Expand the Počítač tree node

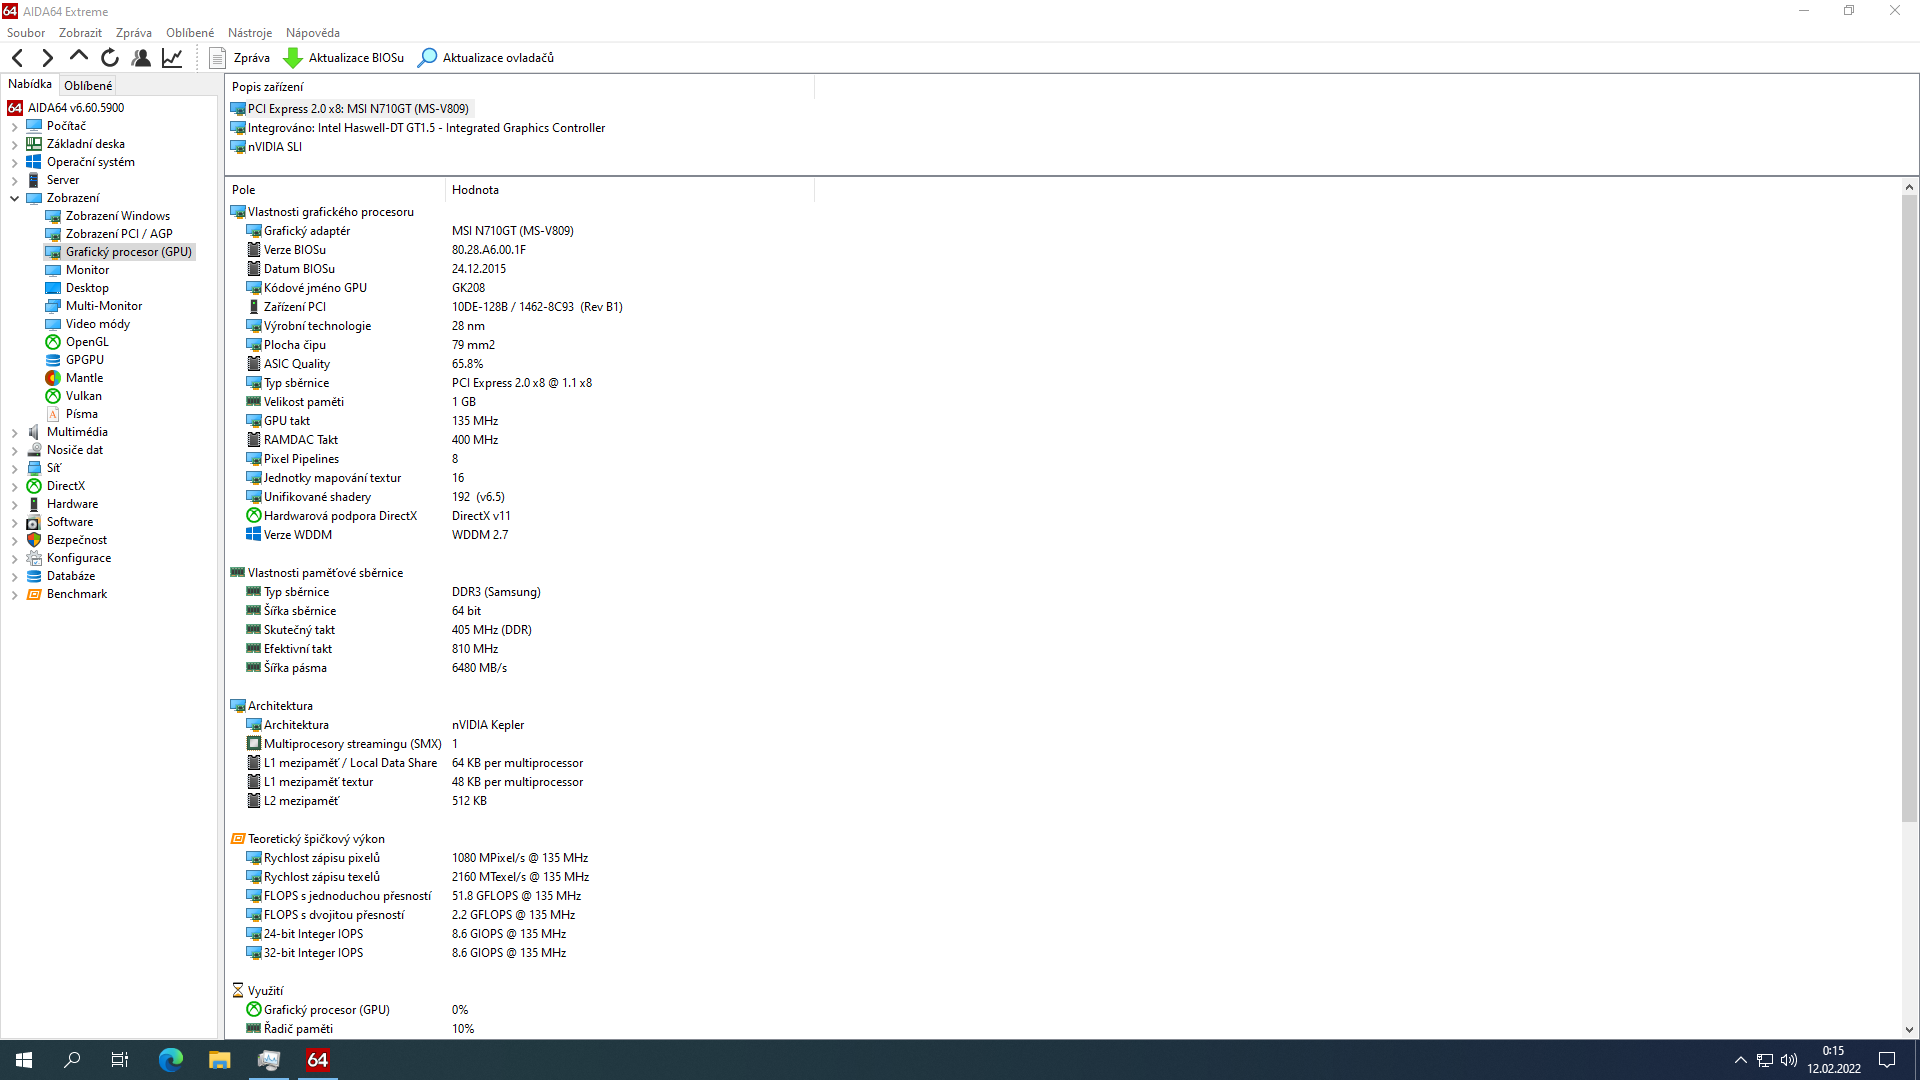tap(15, 127)
